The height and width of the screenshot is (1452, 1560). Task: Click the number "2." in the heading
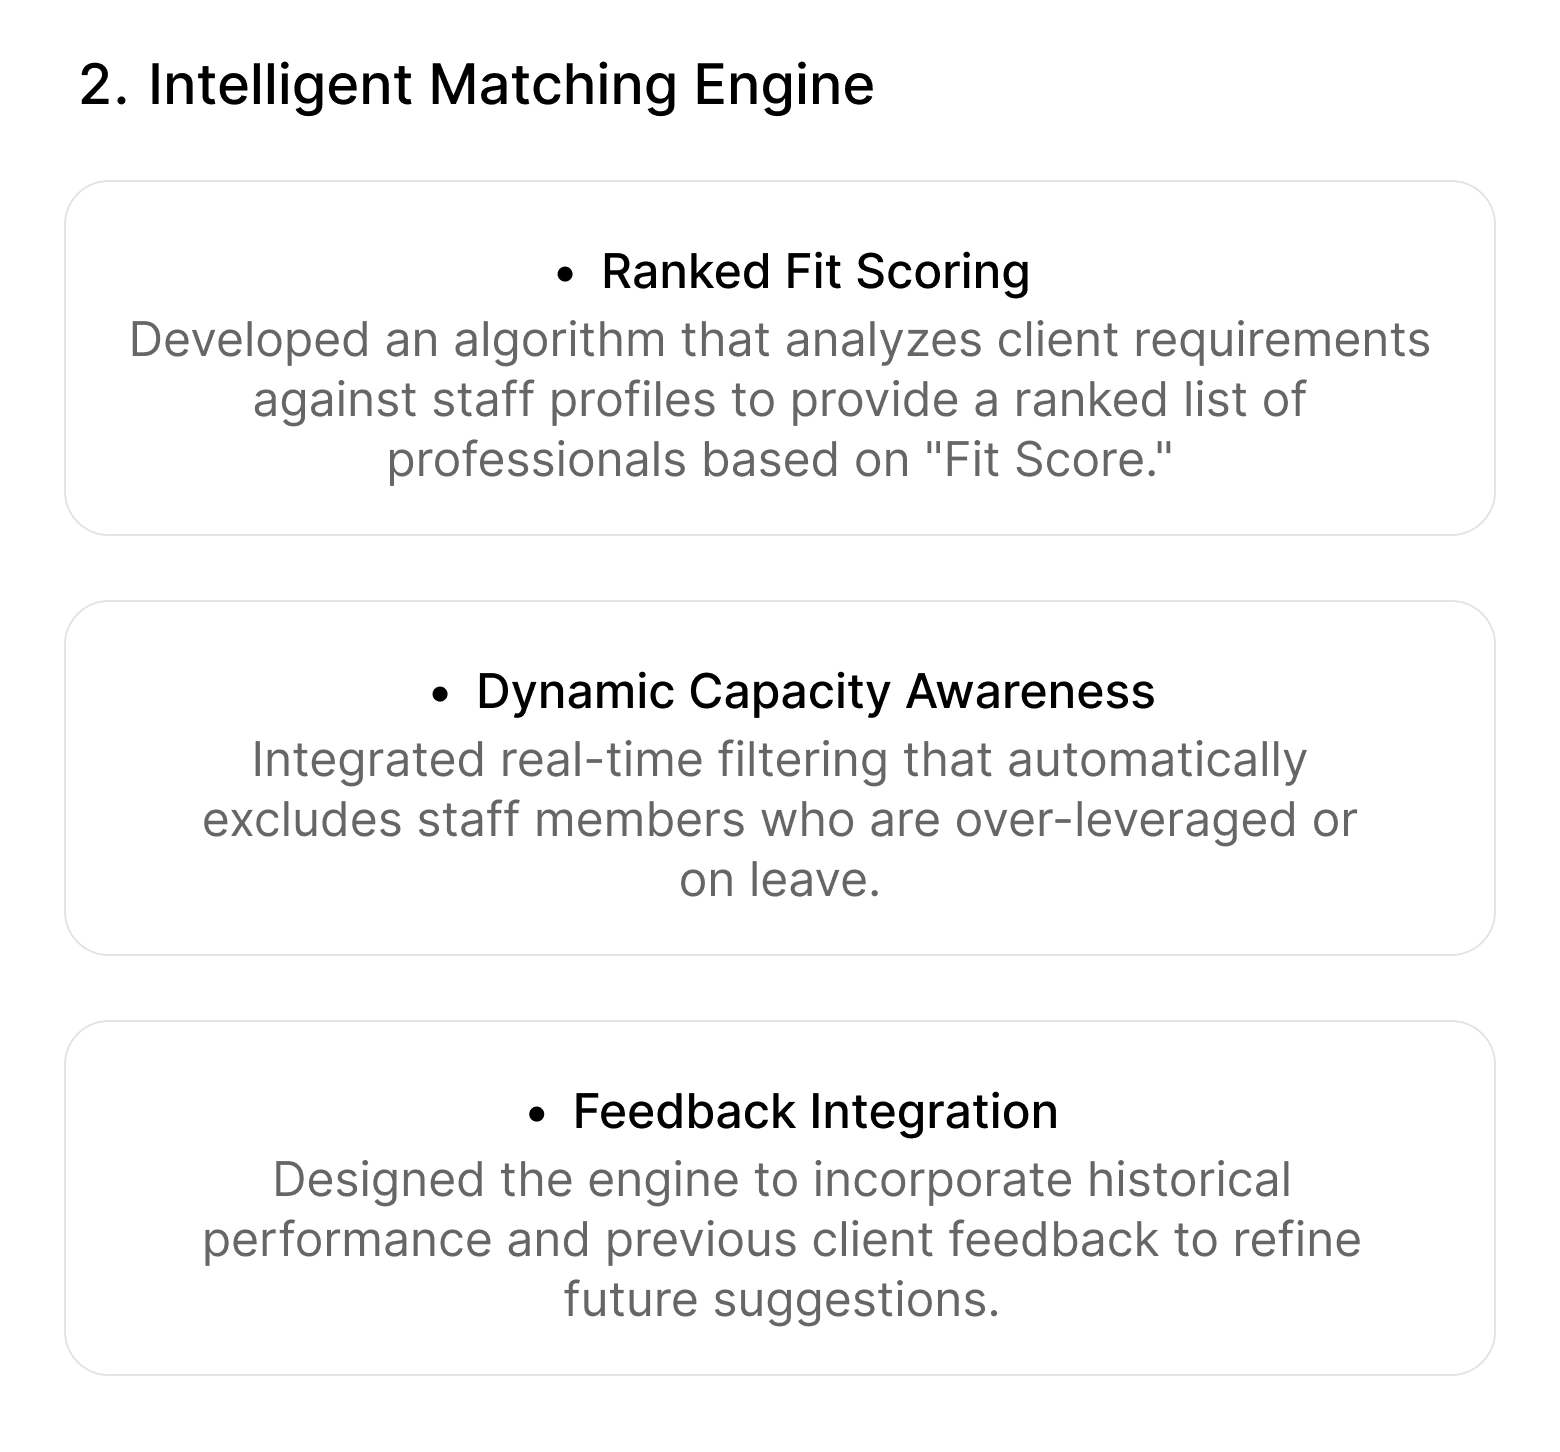104,86
